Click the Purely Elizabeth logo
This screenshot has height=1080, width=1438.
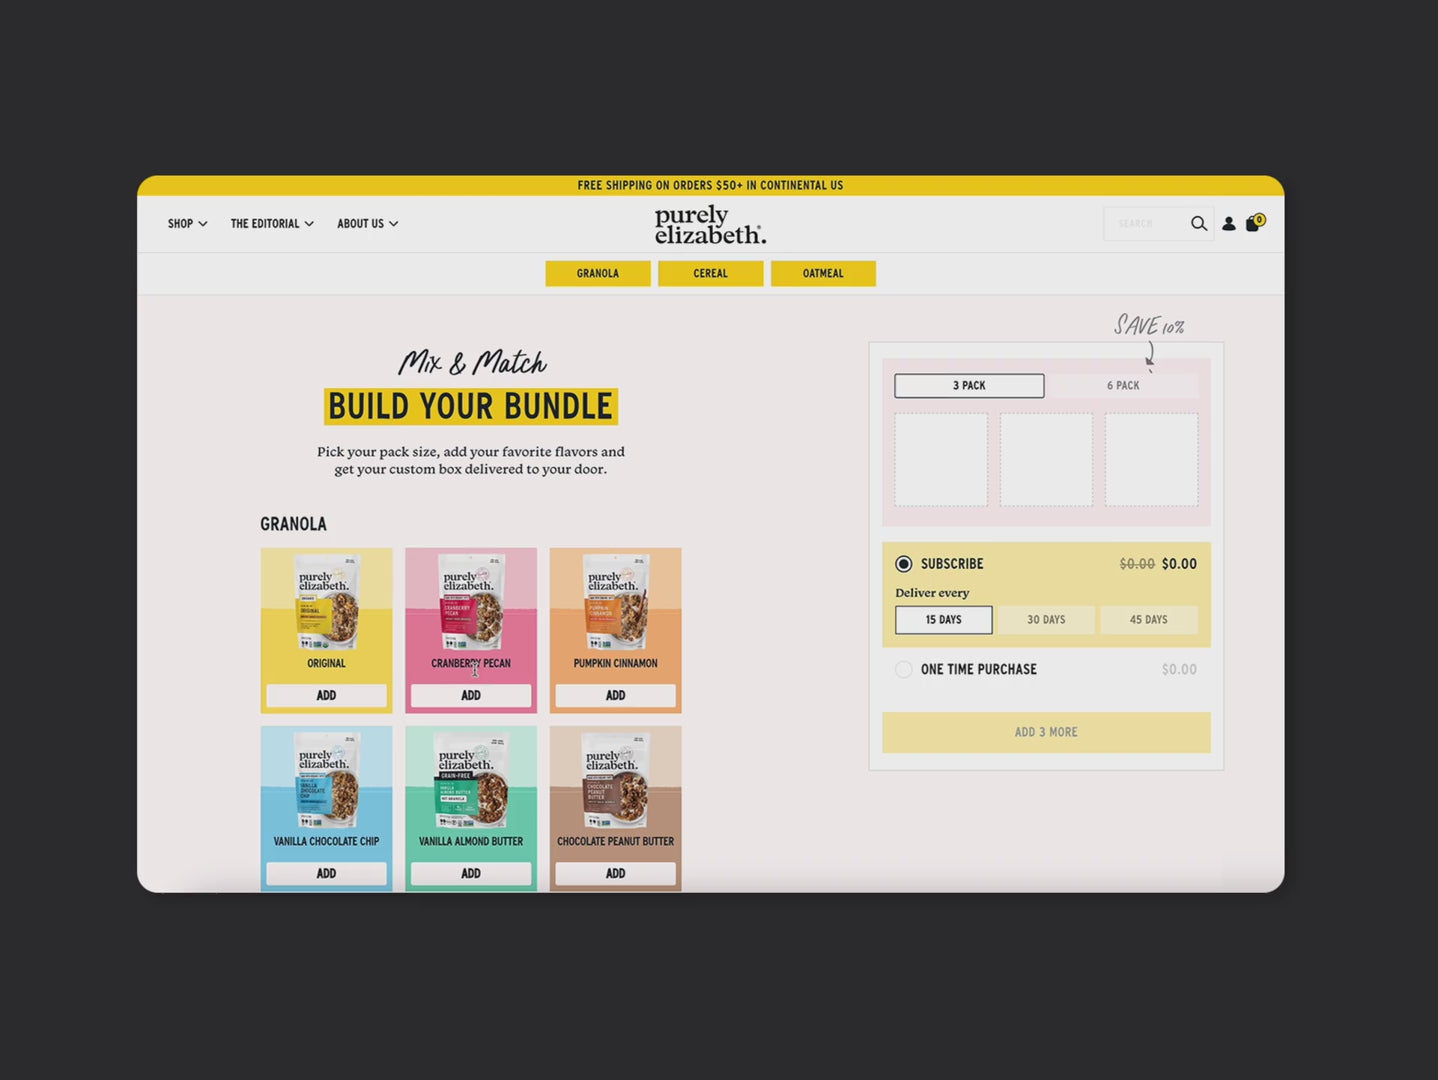[x=710, y=225]
